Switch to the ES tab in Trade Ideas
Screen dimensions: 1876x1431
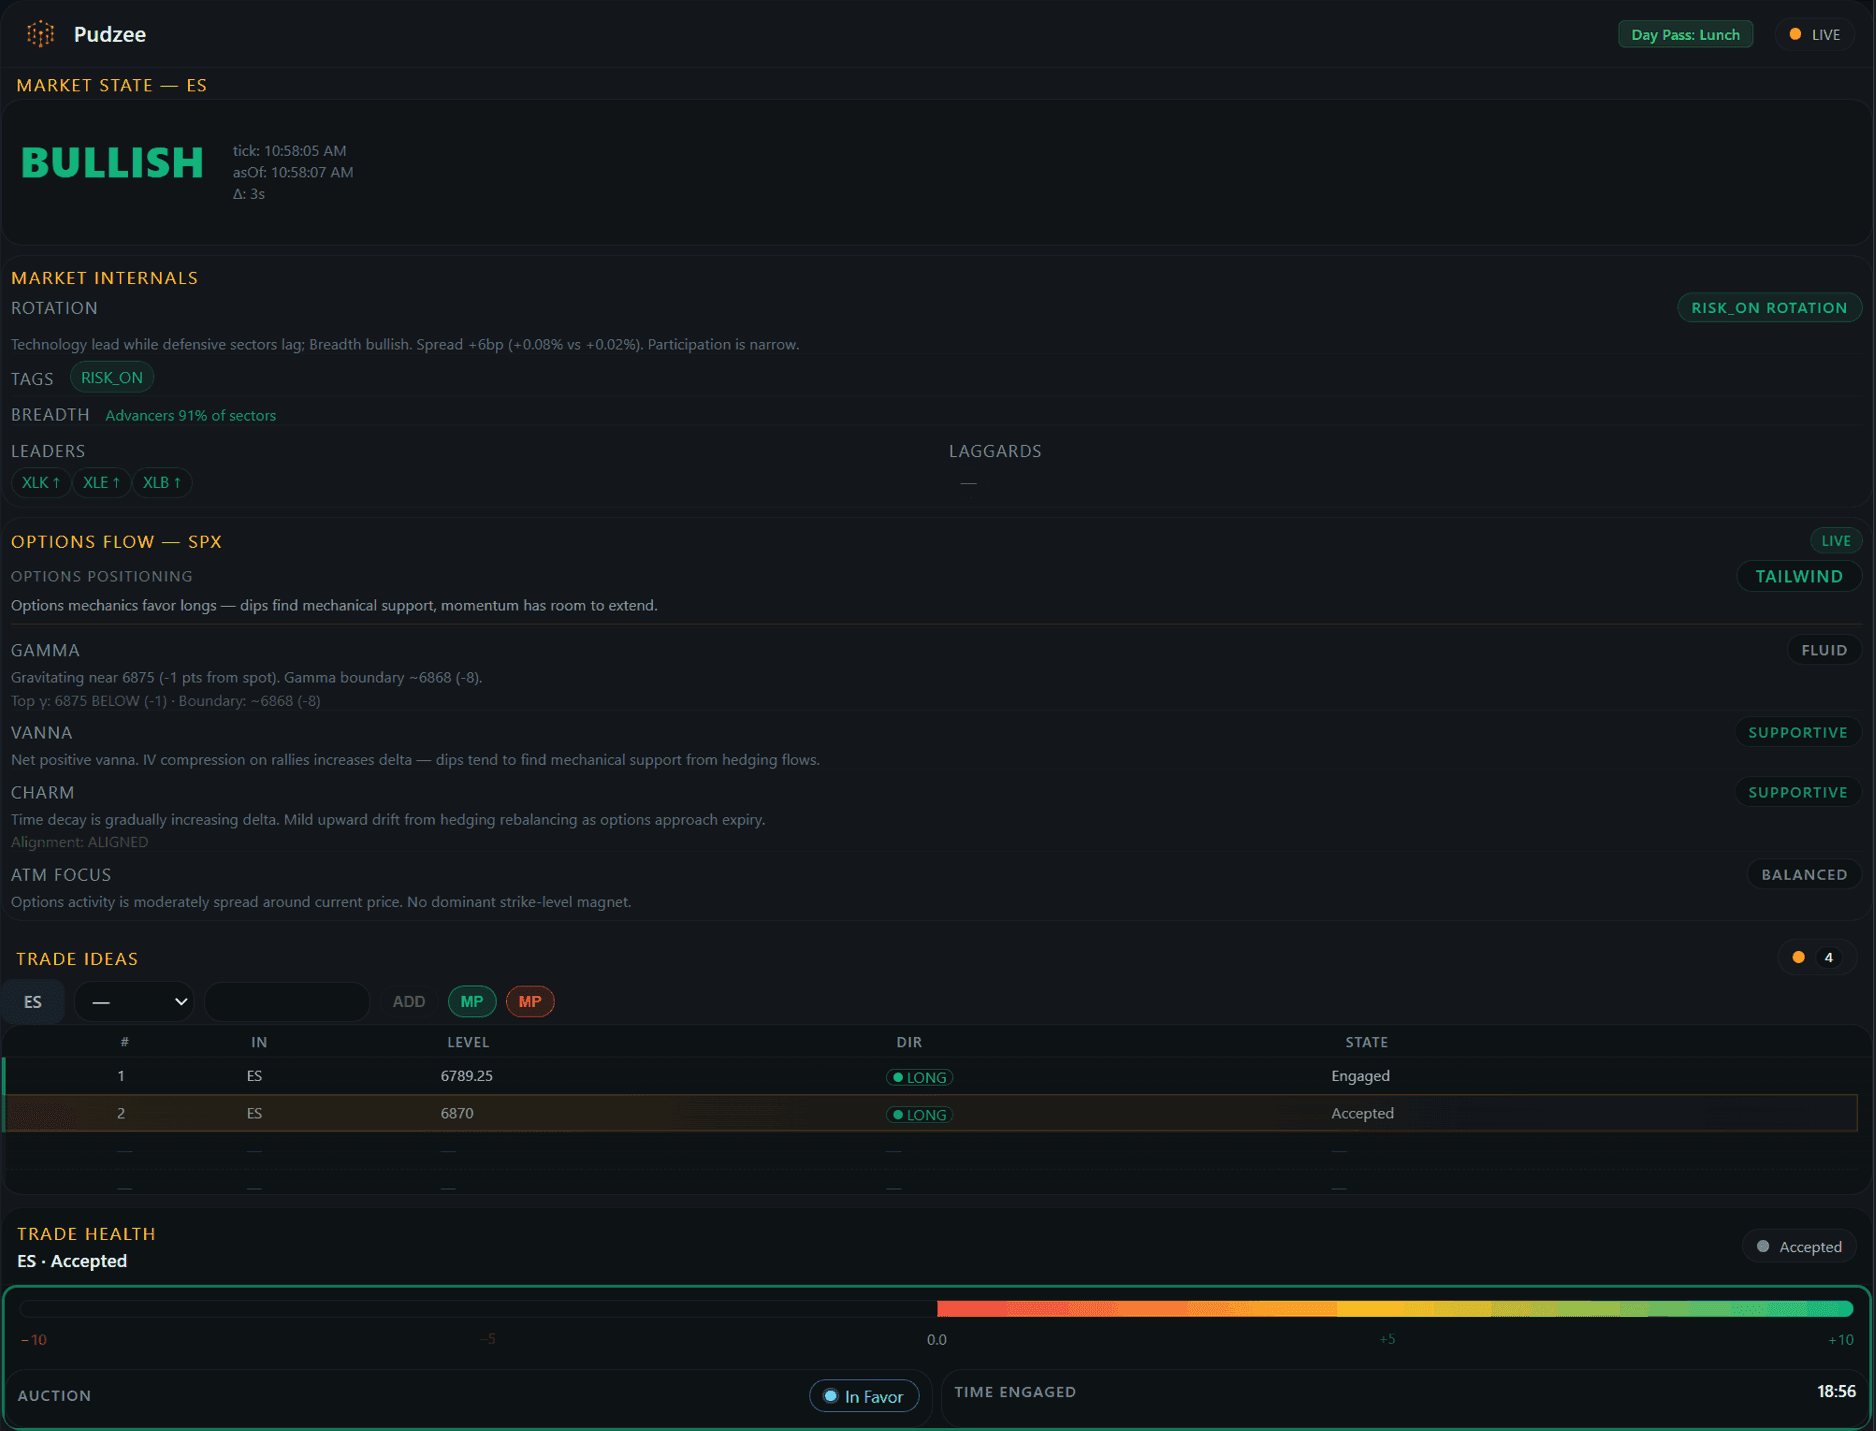tap(32, 1001)
